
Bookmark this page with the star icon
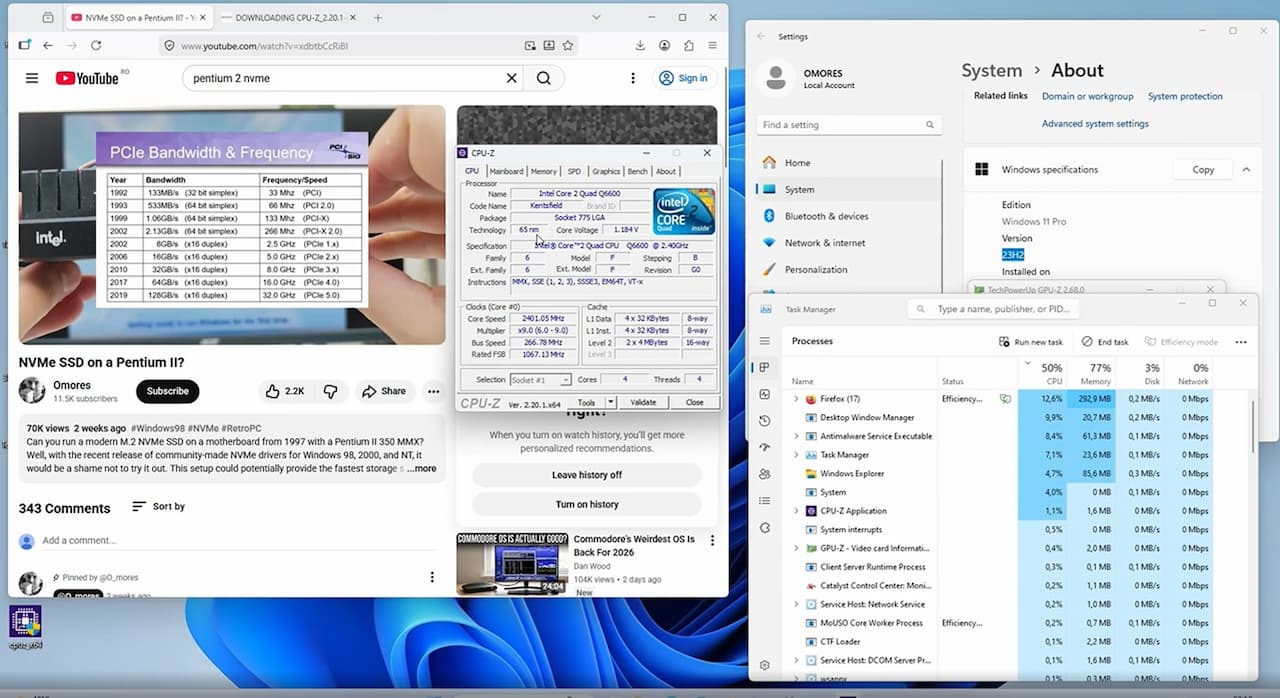click(x=568, y=45)
